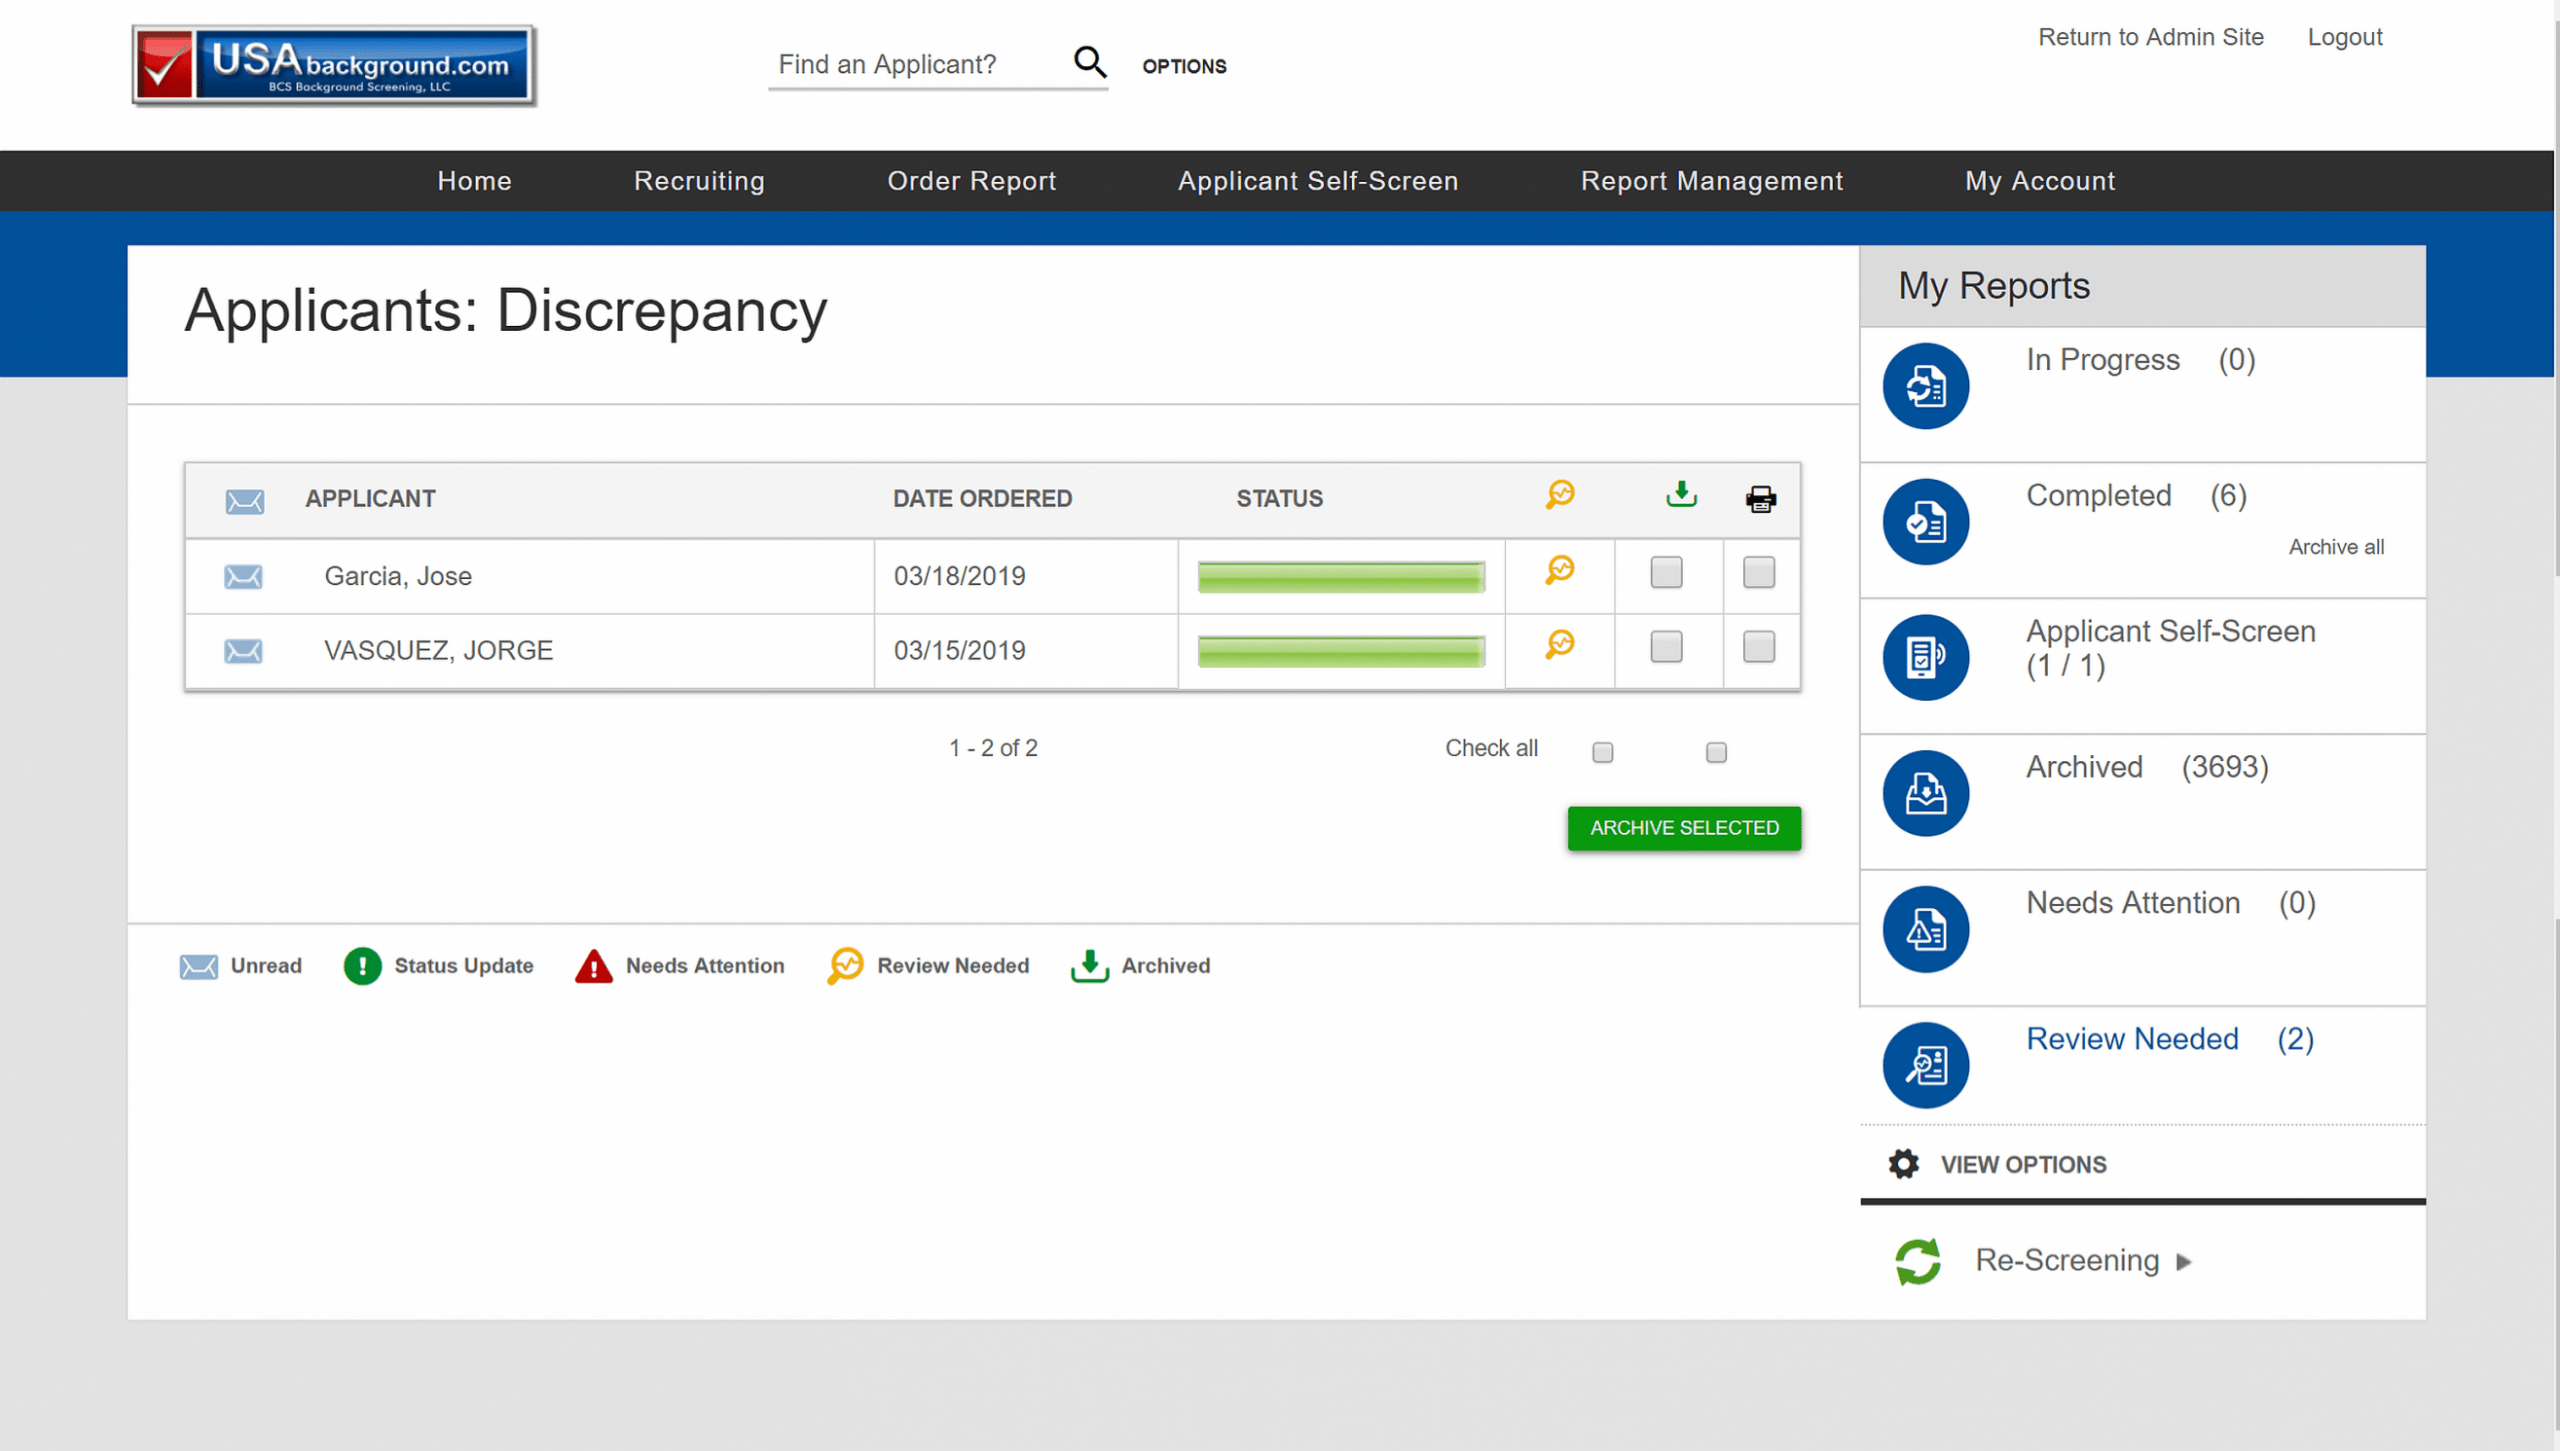Click the Needs Attention reports icon
This screenshot has height=1451, width=2560.
[x=1925, y=929]
